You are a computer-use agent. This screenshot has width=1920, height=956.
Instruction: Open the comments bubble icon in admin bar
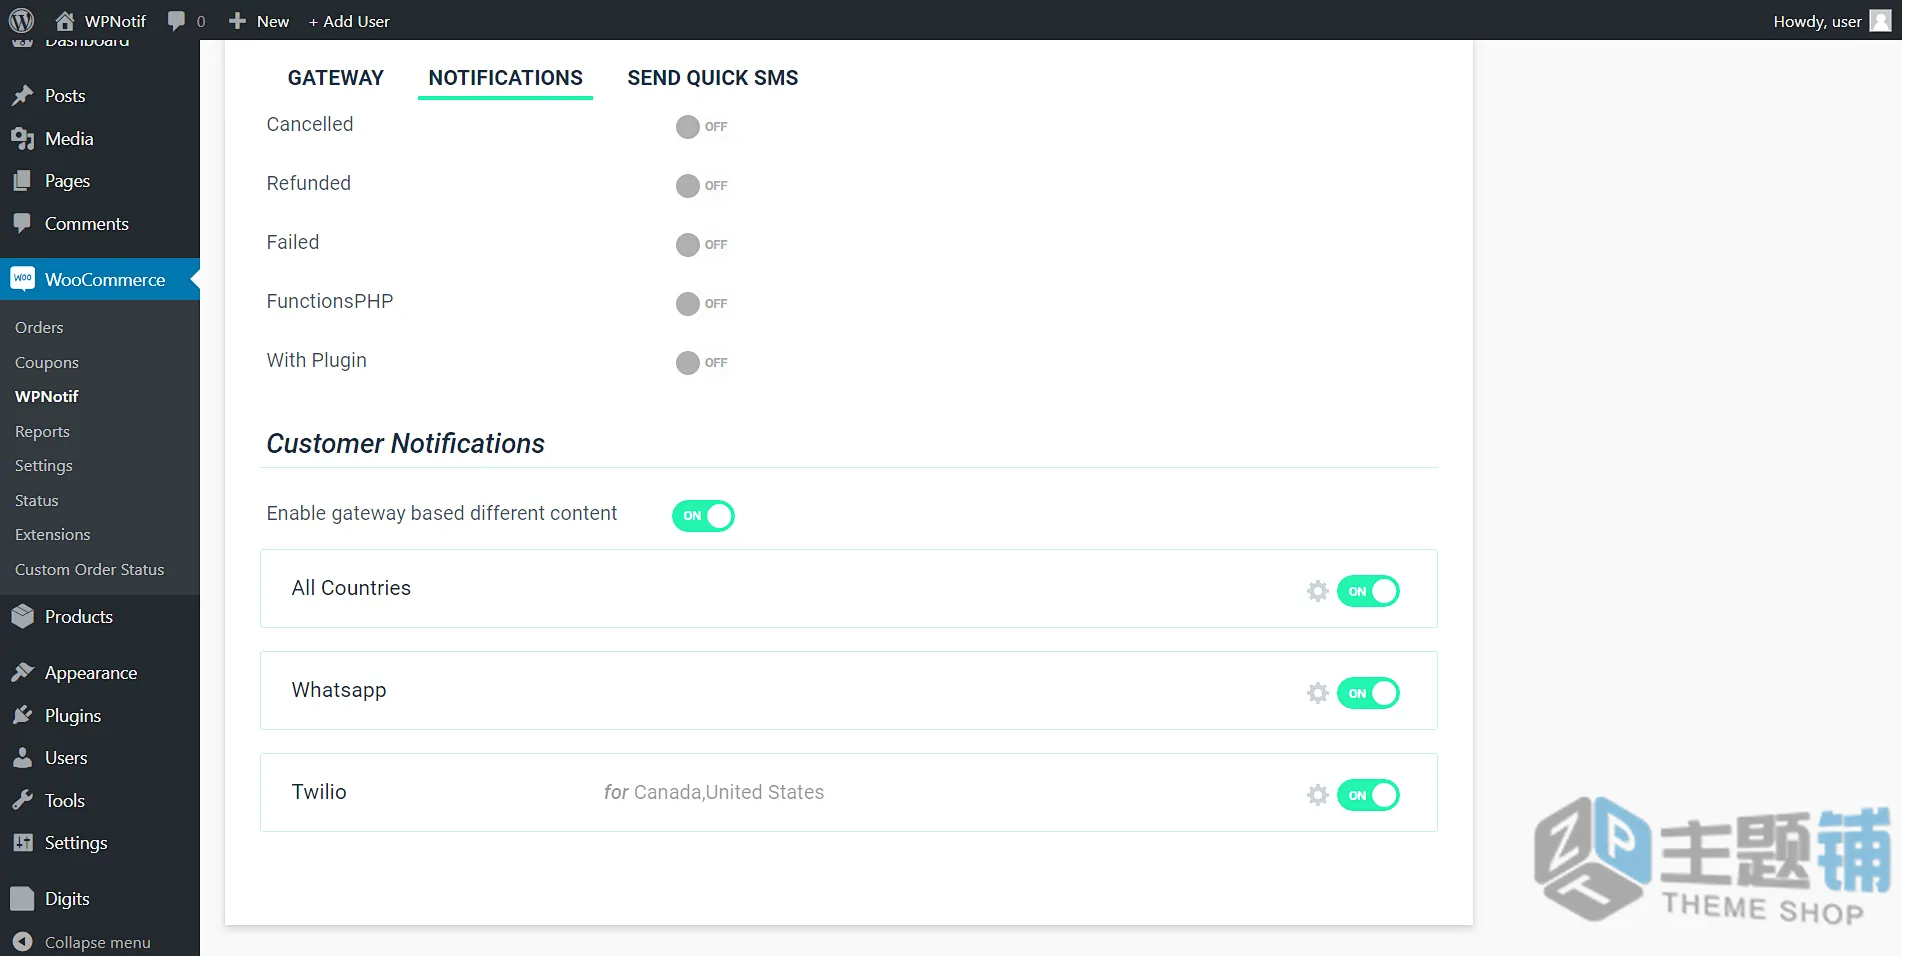[x=176, y=20]
